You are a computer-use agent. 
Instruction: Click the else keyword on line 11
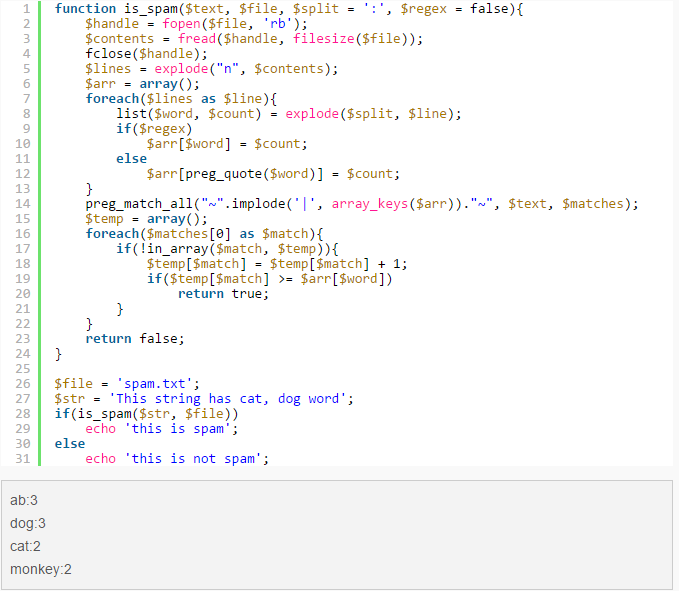coord(131,159)
